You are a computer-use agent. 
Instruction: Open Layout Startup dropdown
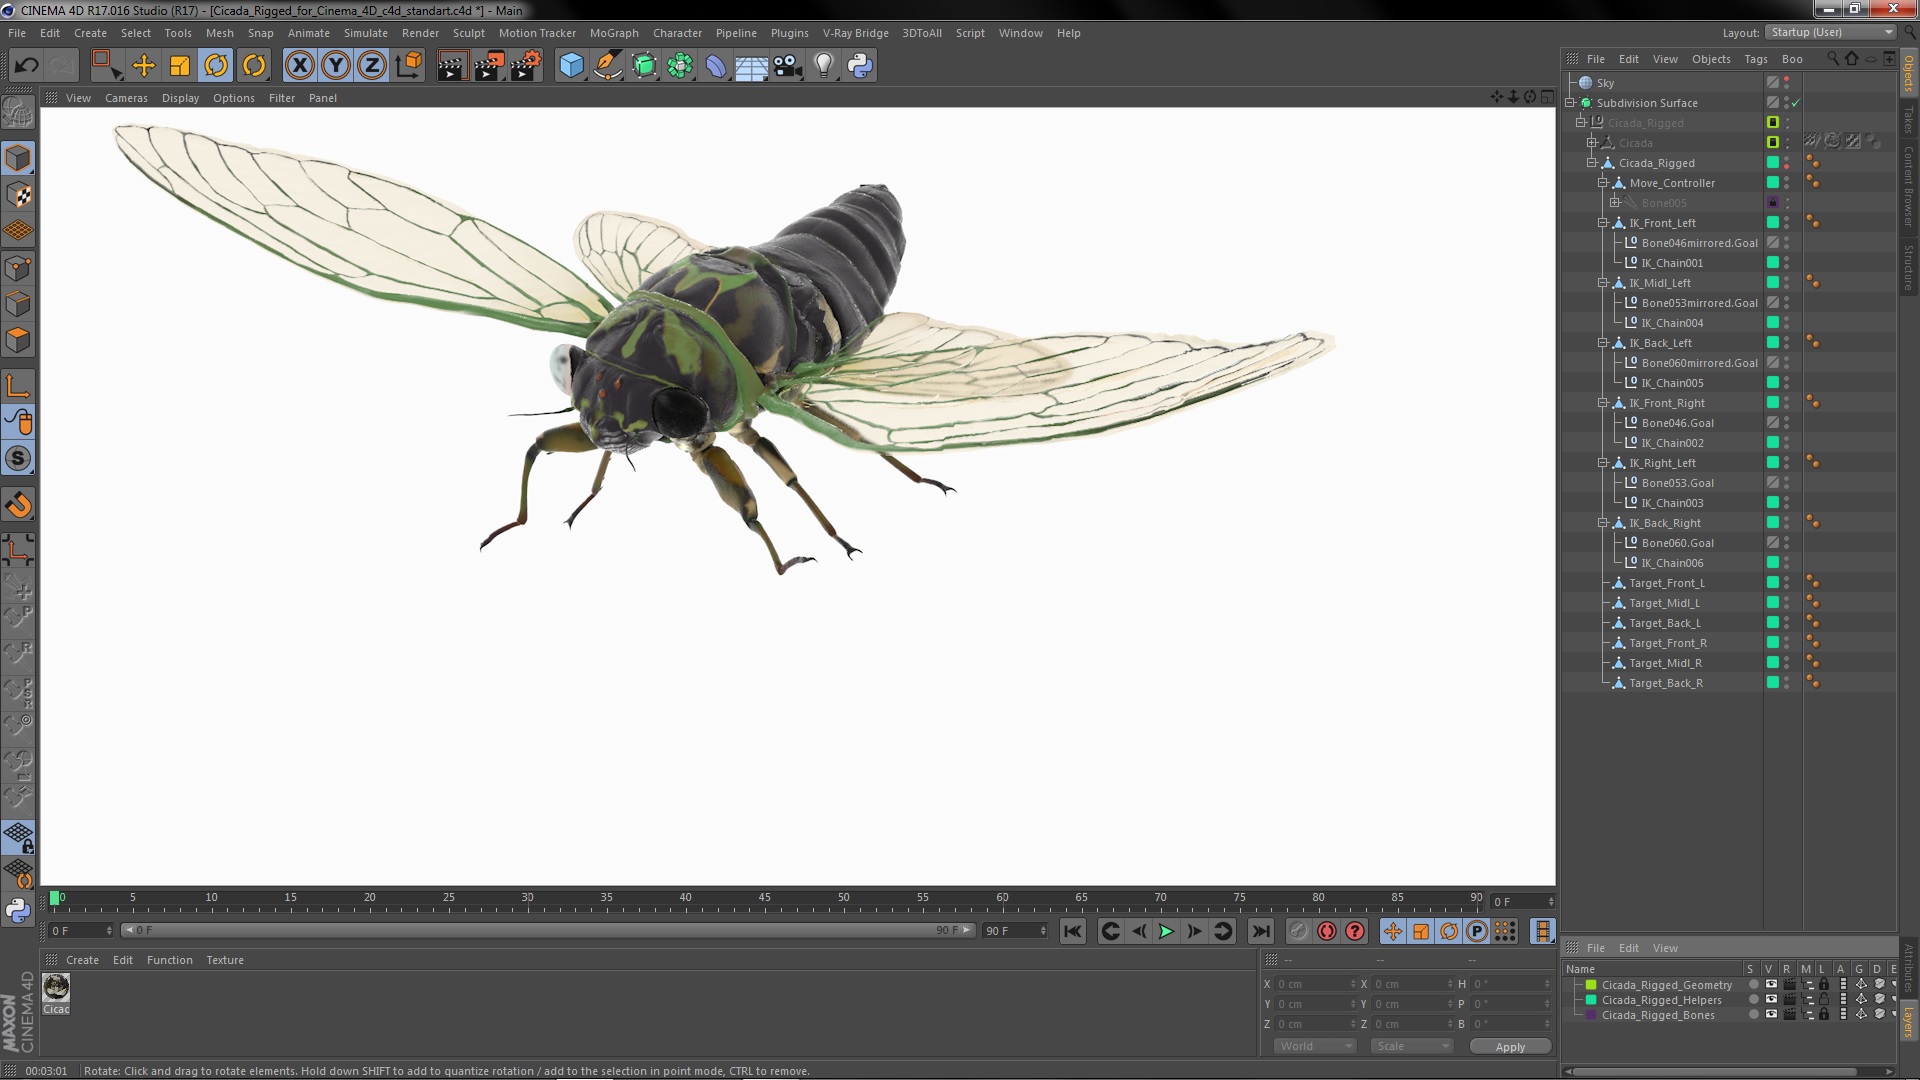pos(1831,32)
